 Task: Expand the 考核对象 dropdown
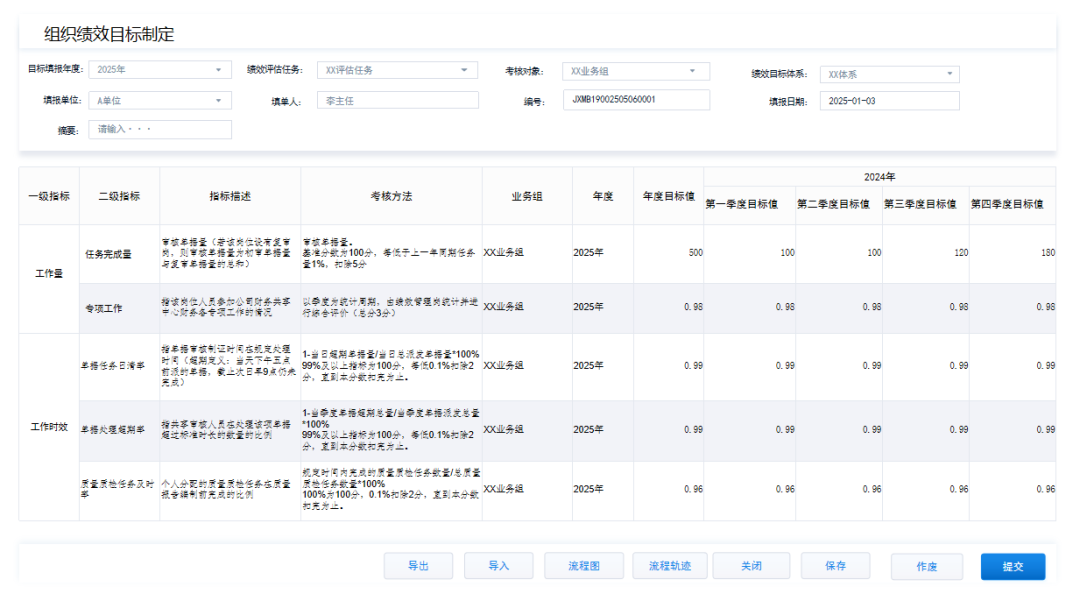[636, 70]
